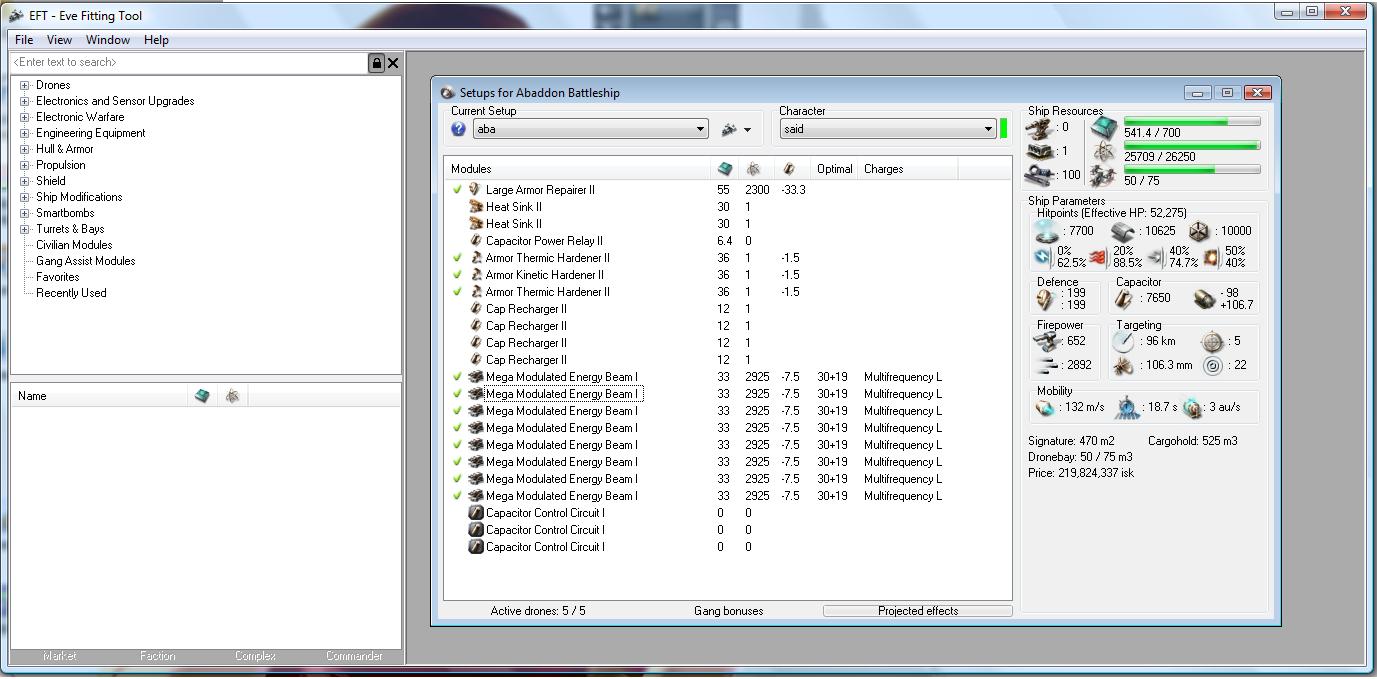Select Civilian Modules in the tree
This screenshot has width=1377, height=679.
pyautogui.click(x=74, y=245)
